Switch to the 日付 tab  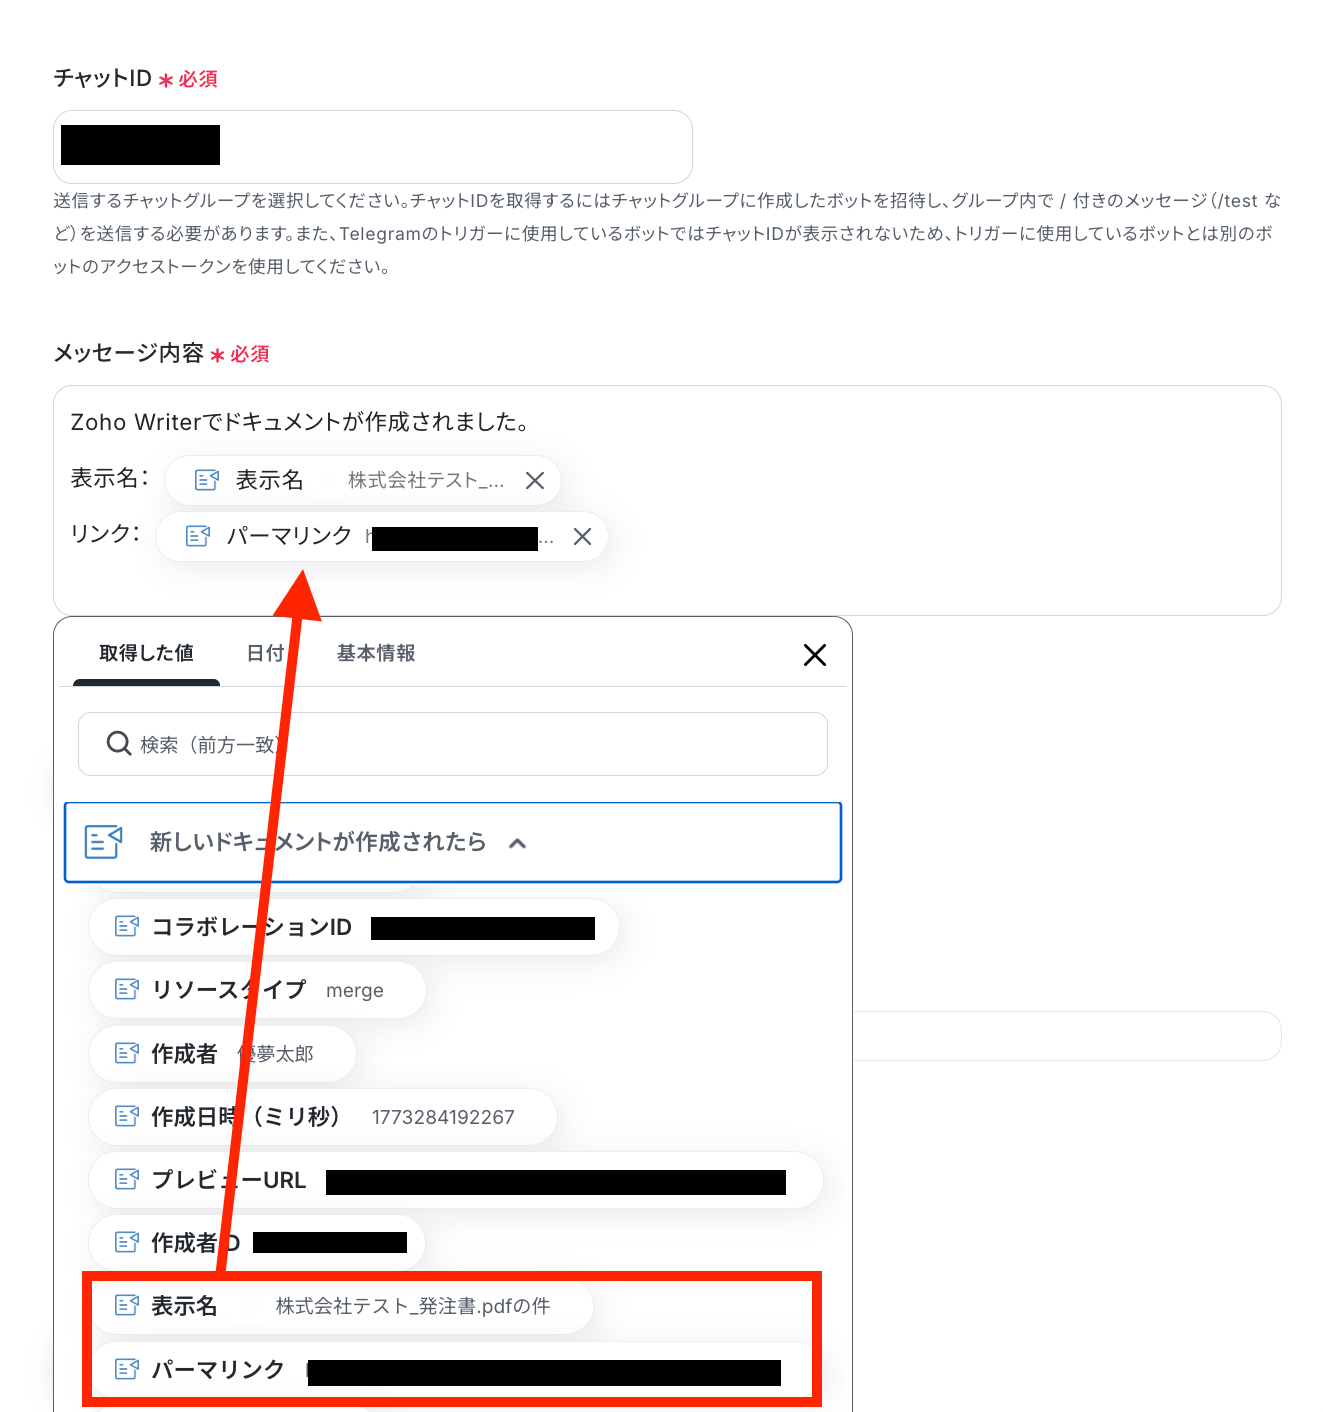coord(265,653)
